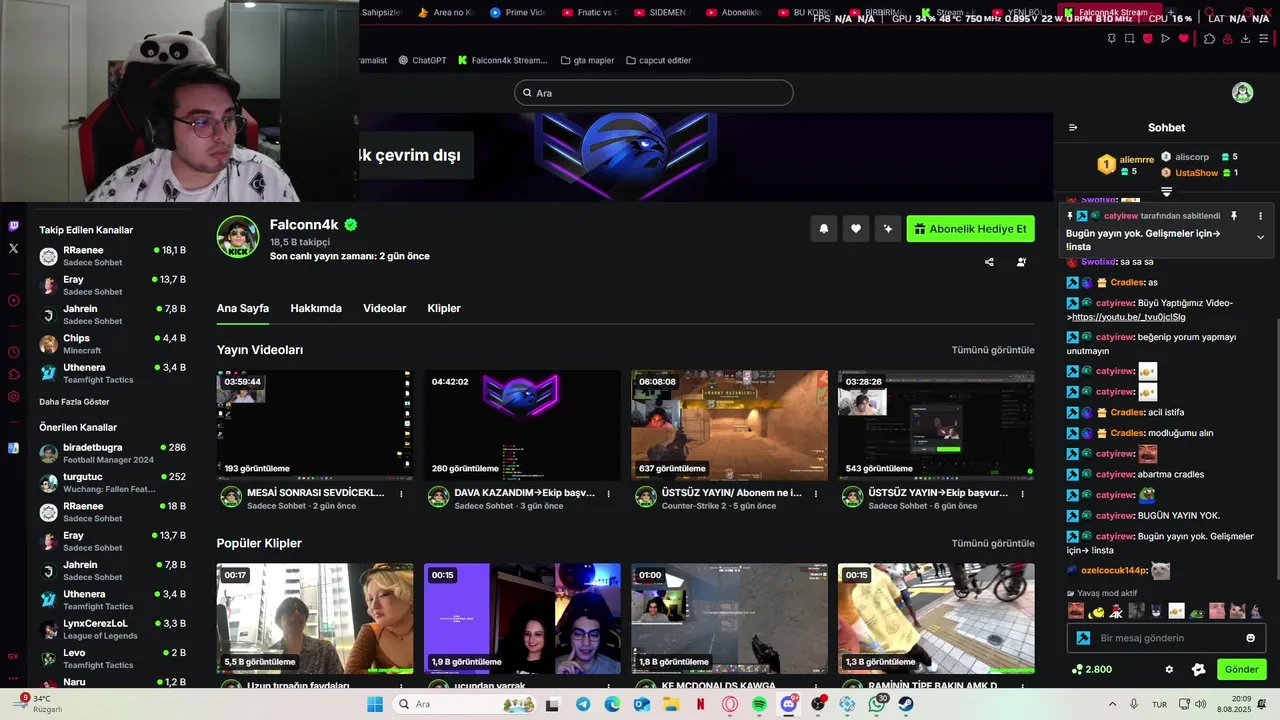Open Spotify from the Windows taskbar
This screenshot has height=720, width=1280.
click(x=759, y=704)
